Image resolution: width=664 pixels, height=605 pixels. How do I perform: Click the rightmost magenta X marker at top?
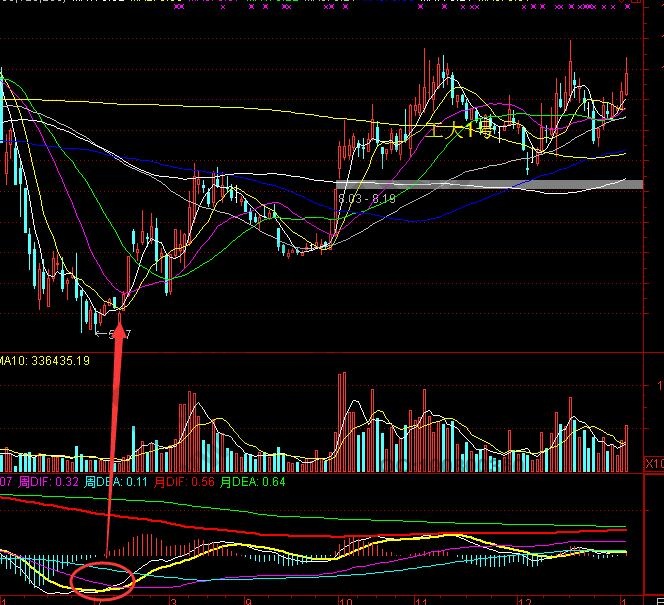tap(628, 6)
